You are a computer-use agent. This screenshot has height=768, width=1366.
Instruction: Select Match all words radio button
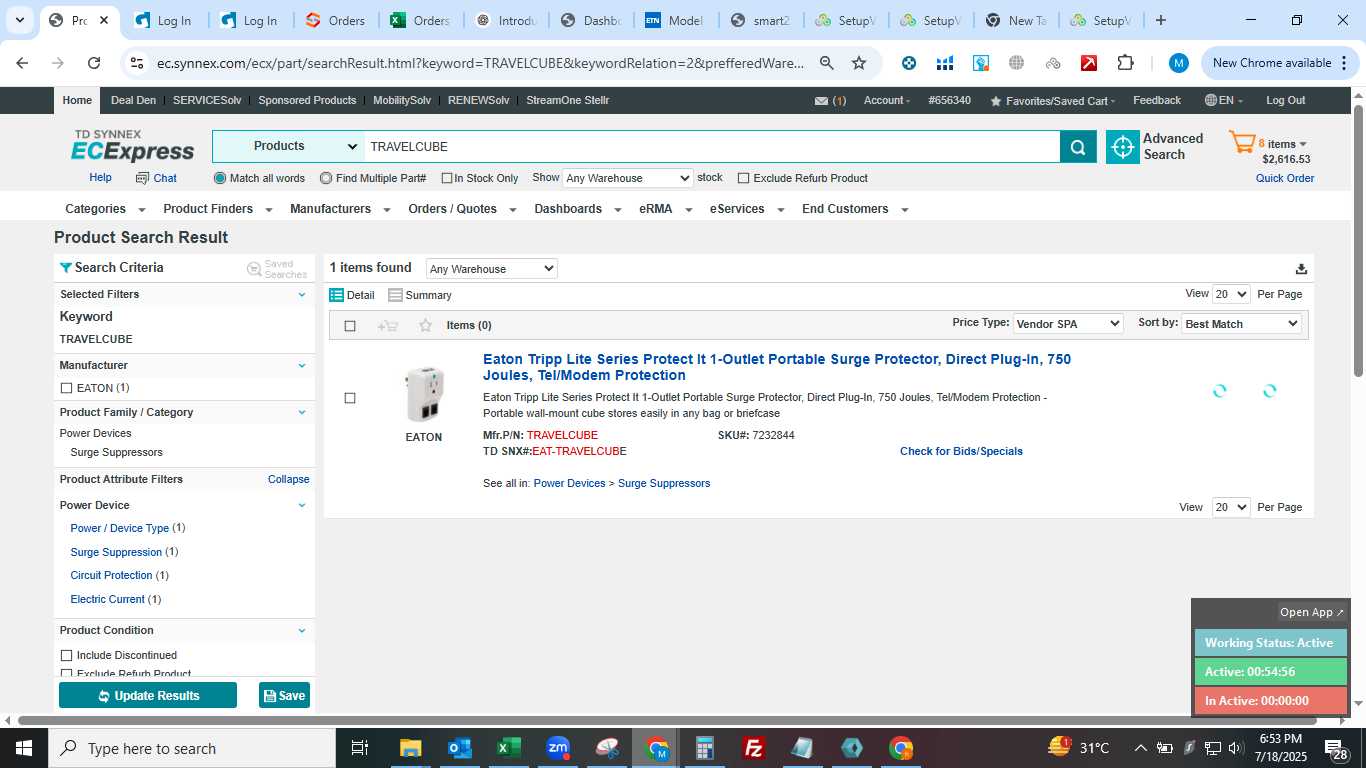pos(220,178)
